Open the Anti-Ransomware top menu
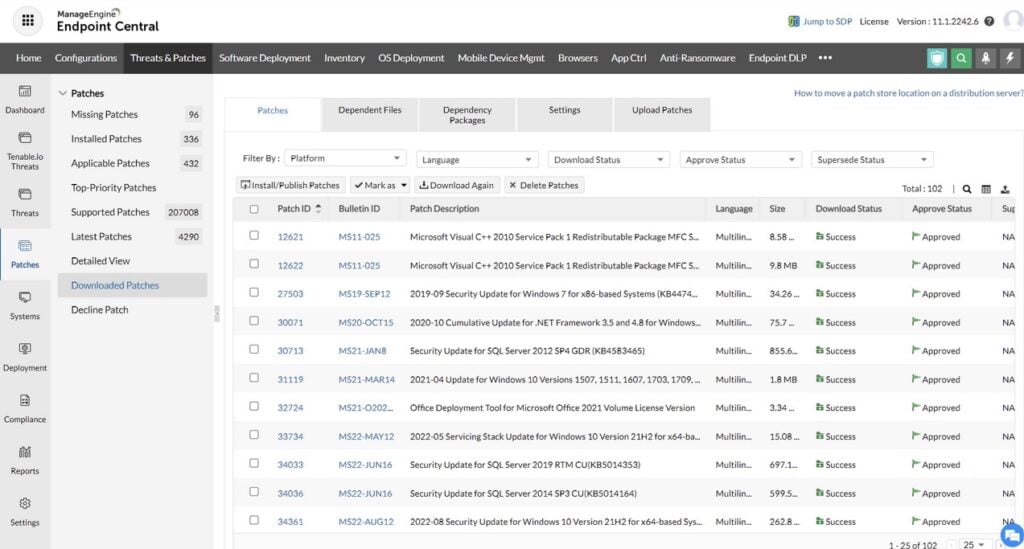This screenshot has width=1024, height=549. pos(697,58)
